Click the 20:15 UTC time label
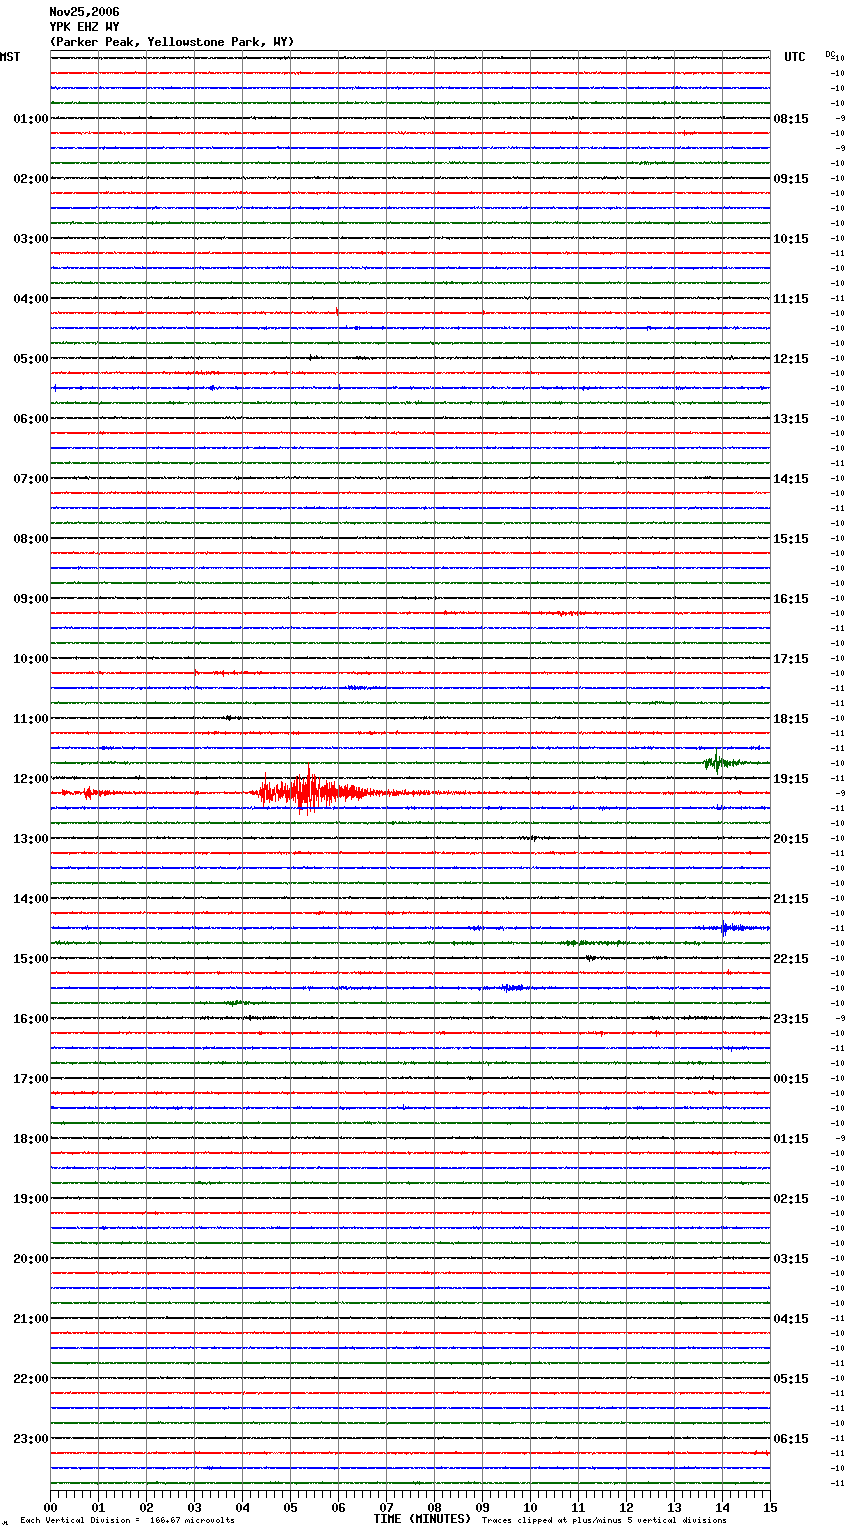 (x=791, y=839)
